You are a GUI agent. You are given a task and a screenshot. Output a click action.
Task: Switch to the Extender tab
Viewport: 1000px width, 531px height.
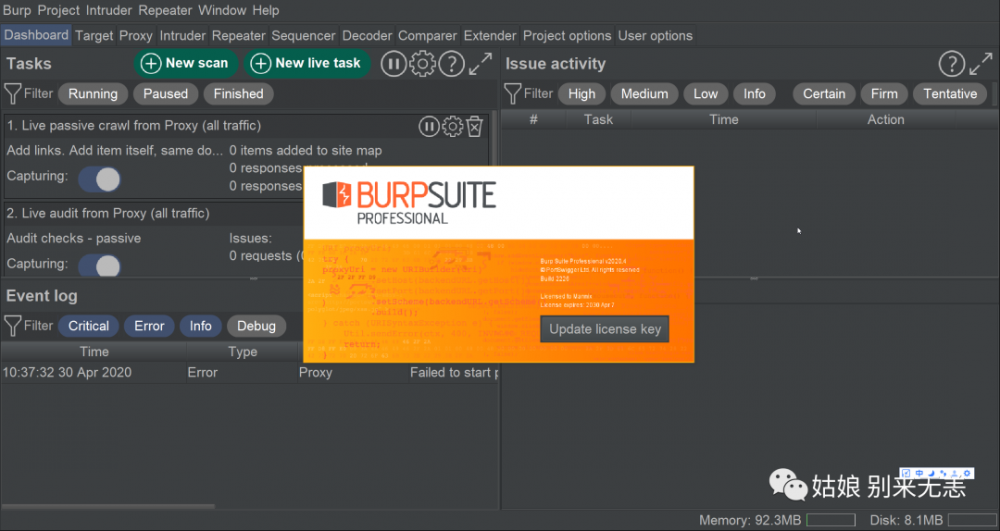tap(490, 36)
